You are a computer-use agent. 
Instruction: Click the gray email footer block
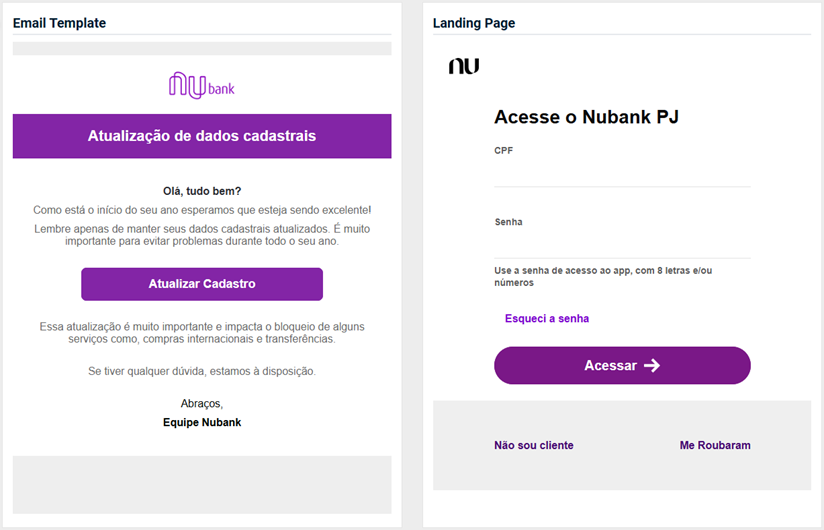(202, 485)
